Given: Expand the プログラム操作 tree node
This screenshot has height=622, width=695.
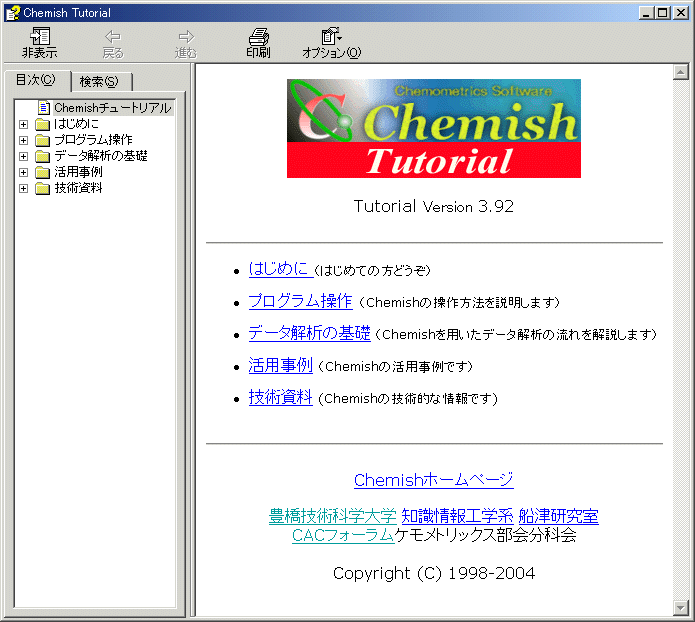Looking at the screenshot, I should pyautogui.click(x=23, y=141).
